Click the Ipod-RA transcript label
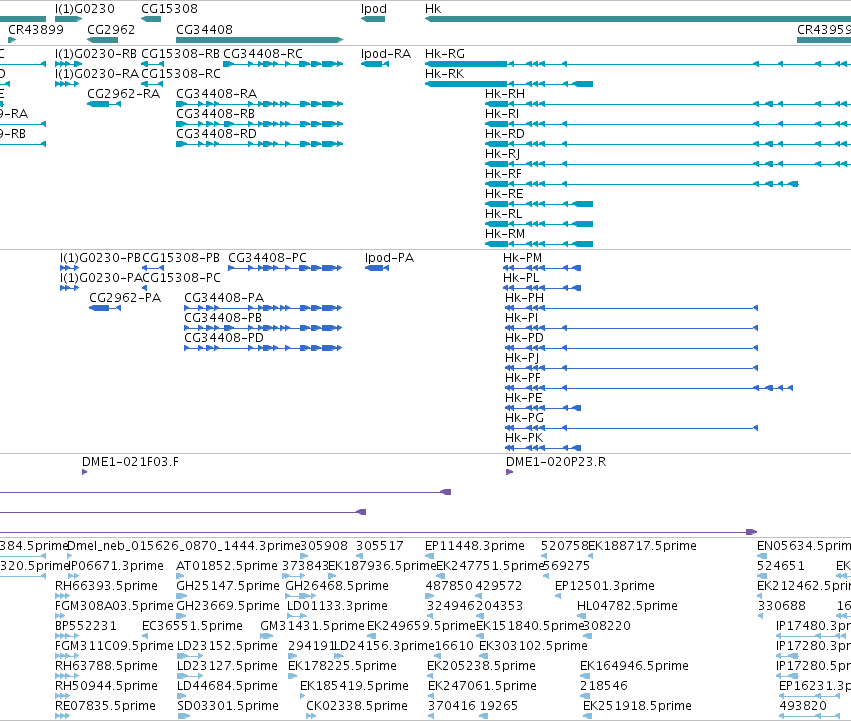This screenshot has width=851, height=721. (x=386, y=54)
